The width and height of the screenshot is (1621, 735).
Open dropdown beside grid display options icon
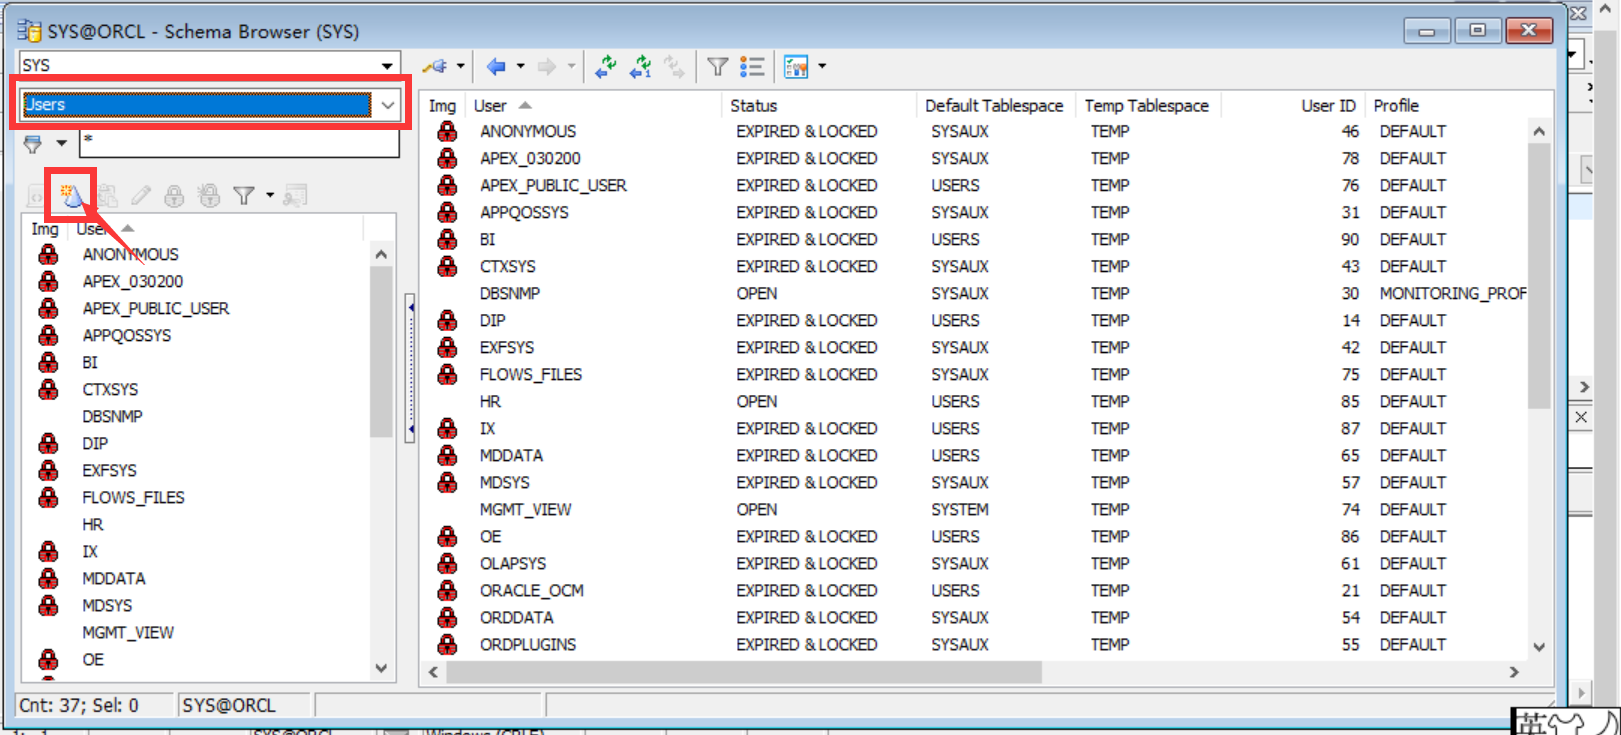pyautogui.click(x=822, y=67)
